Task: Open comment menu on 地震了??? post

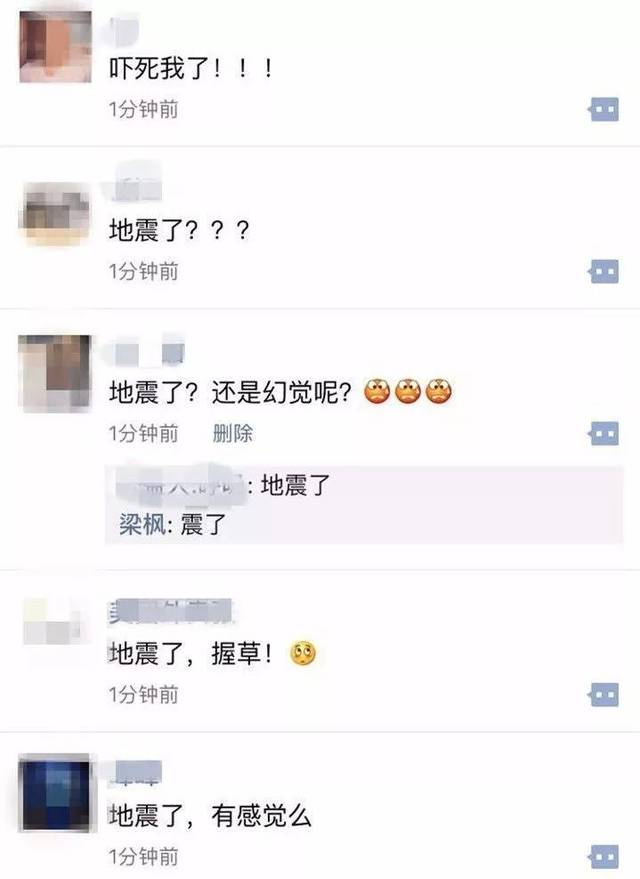Action: [604, 271]
